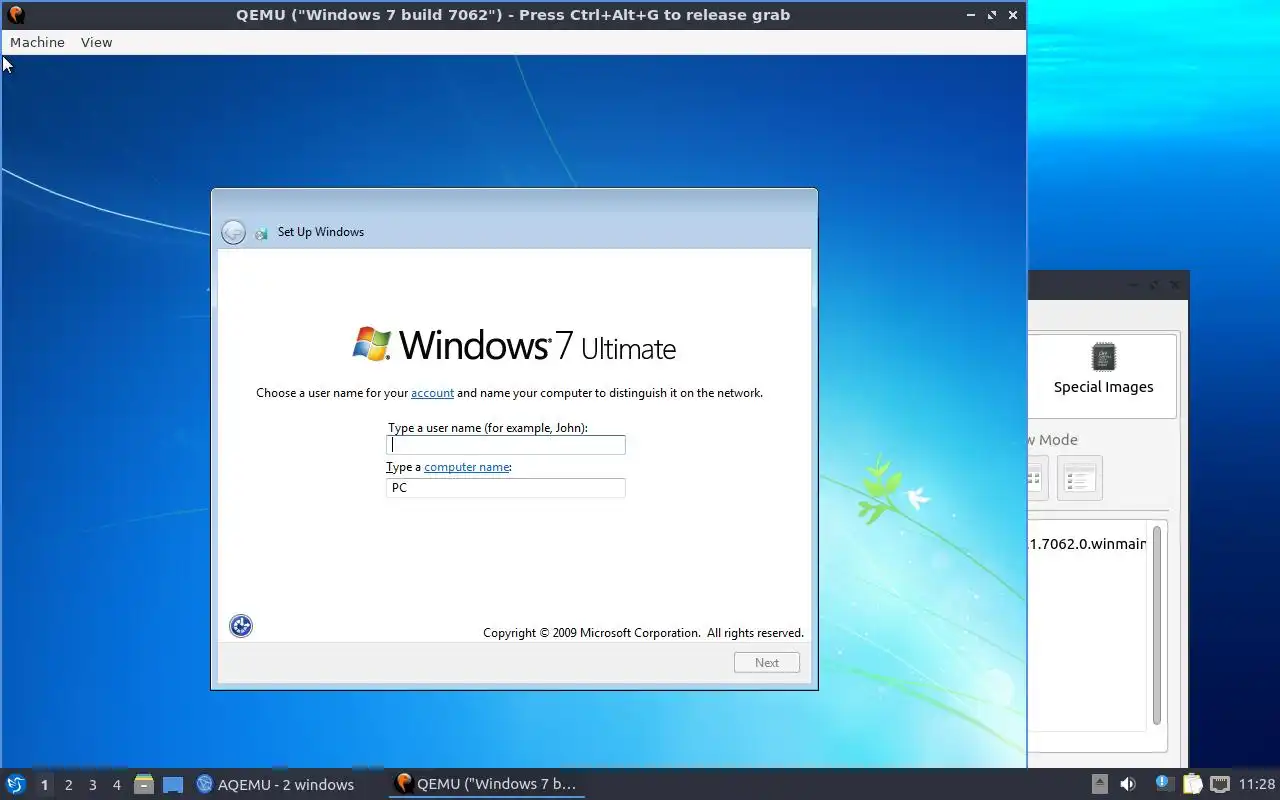Click the back arrow in Set Up Windows
The height and width of the screenshot is (800, 1280).
pyautogui.click(x=233, y=232)
